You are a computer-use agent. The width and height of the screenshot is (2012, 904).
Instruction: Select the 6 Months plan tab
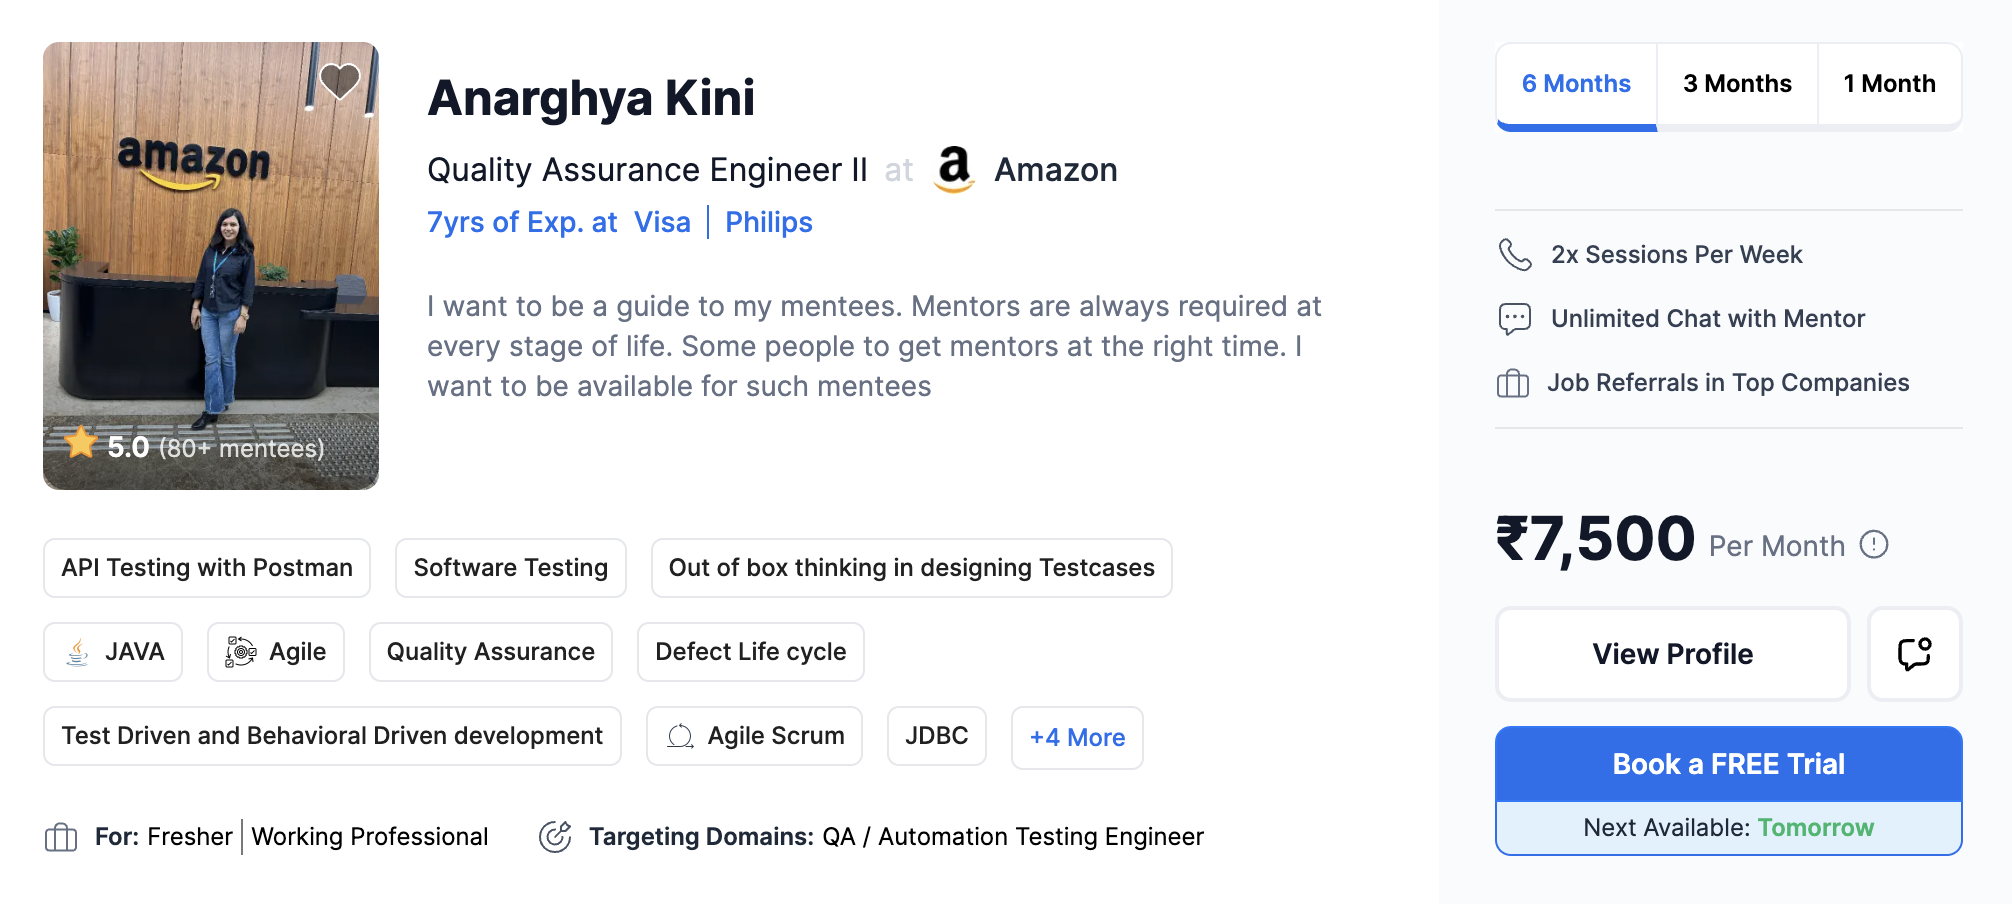coord(1576,85)
